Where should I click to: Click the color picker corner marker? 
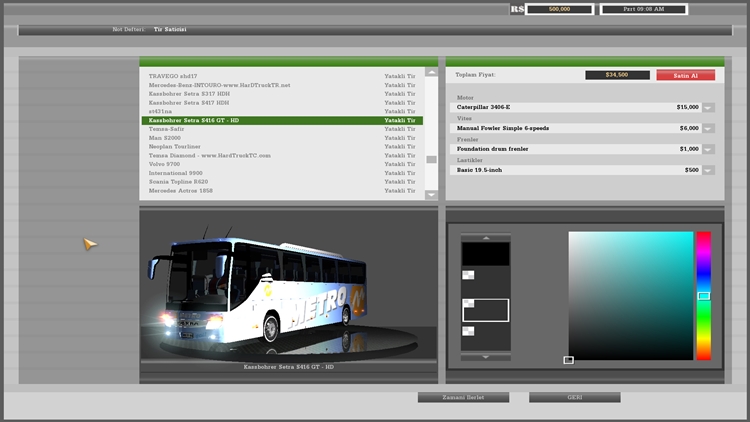click(x=568, y=360)
